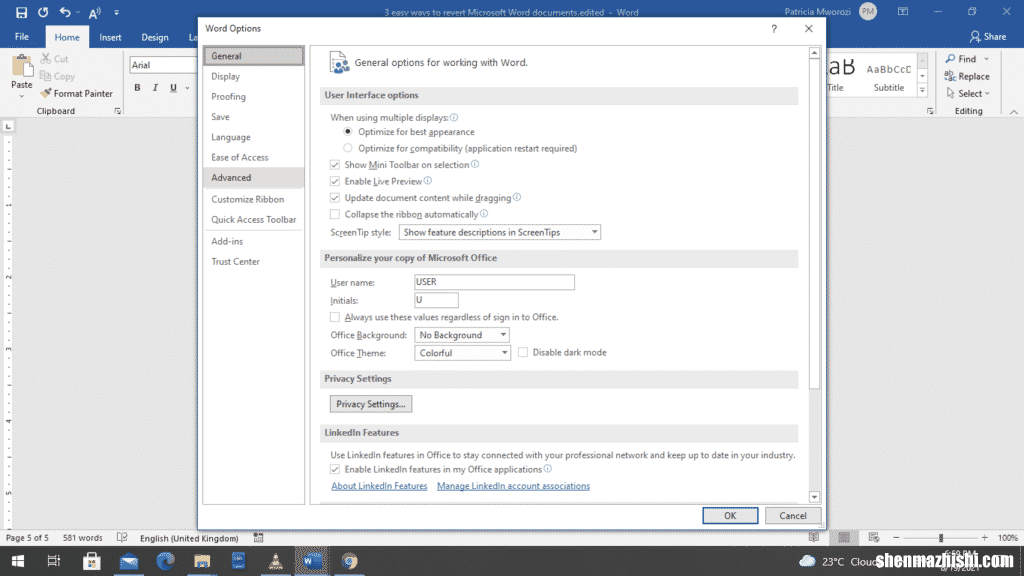Click the Replace icon in Editing group
Image resolution: width=1024 pixels, height=576 pixels.
(950, 76)
